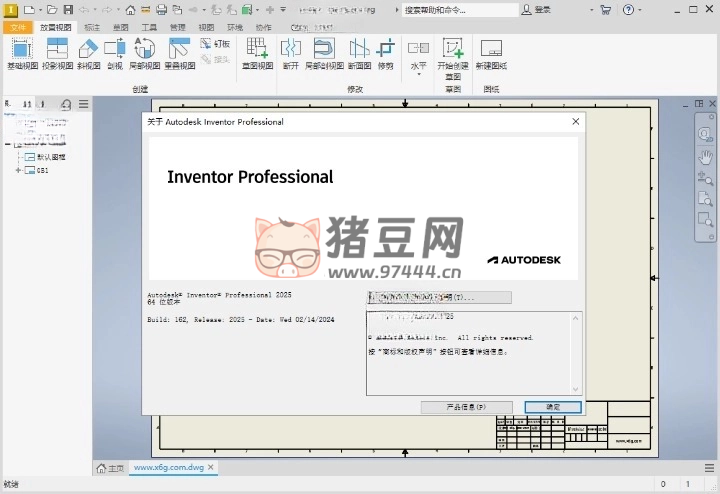Image resolution: width=720 pixels, height=494 pixels.
Task: Open the 文件 (File) menu tab
Action: pos(19,28)
